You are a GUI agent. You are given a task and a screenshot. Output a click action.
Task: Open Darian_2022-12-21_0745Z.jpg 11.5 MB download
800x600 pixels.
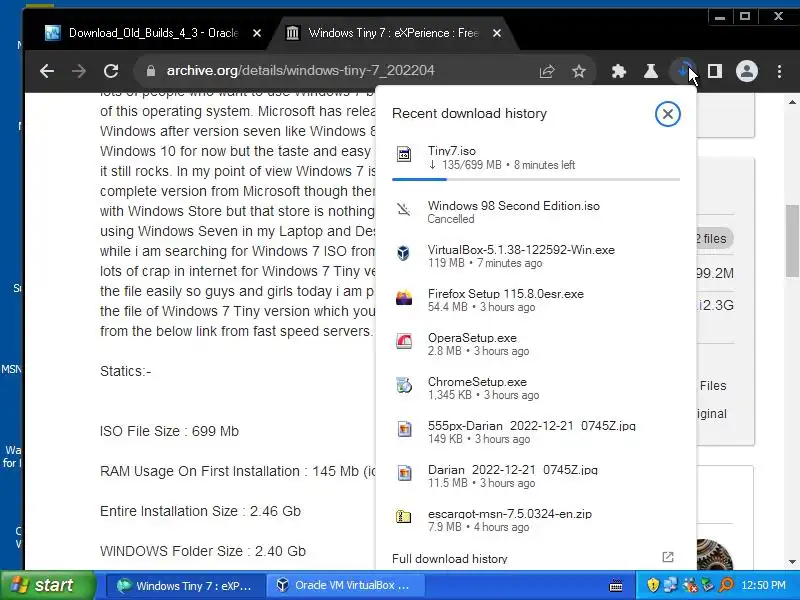point(536,476)
